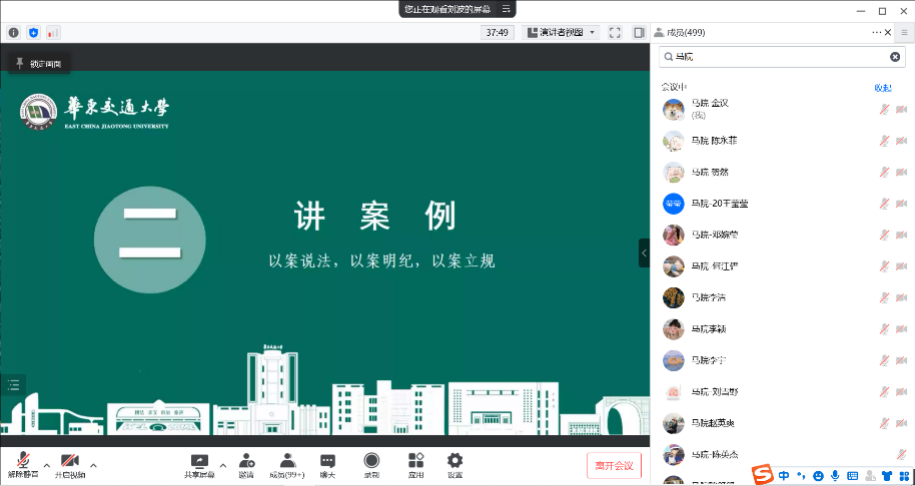The width and height of the screenshot is (915, 486).
Task: Clear the member search field text
Action: point(895,57)
